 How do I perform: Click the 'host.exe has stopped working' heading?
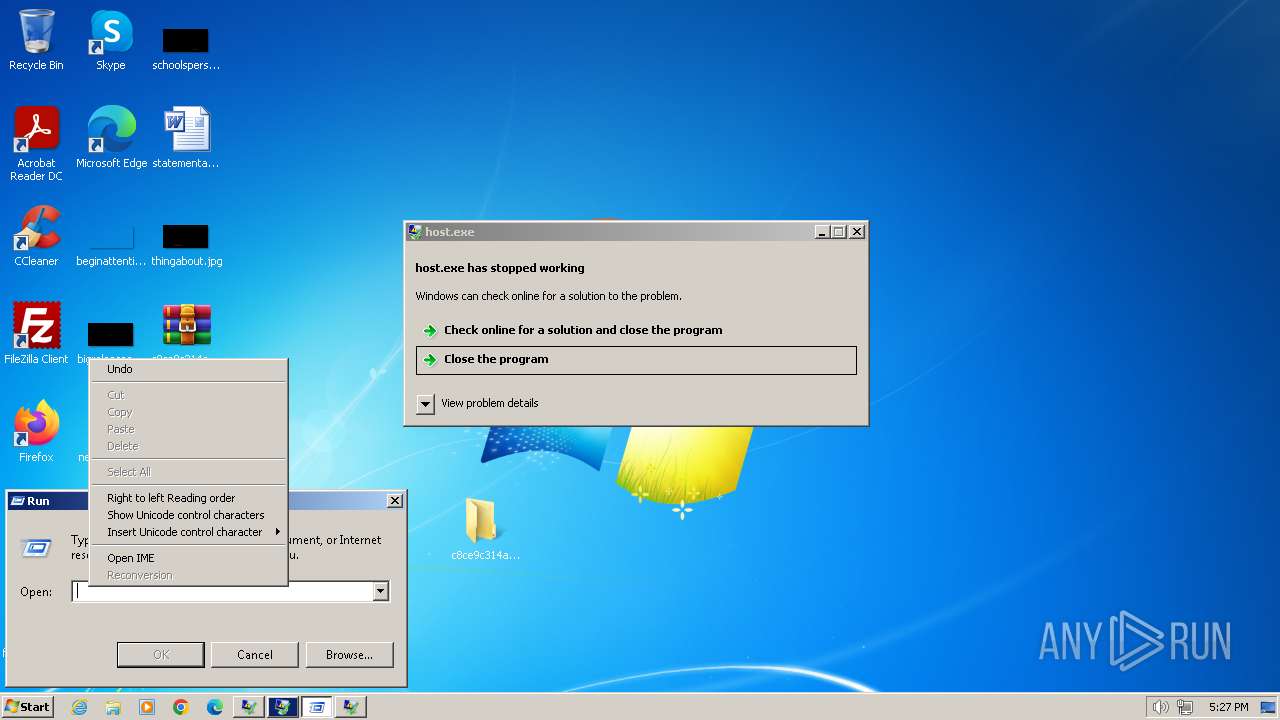coord(500,268)
